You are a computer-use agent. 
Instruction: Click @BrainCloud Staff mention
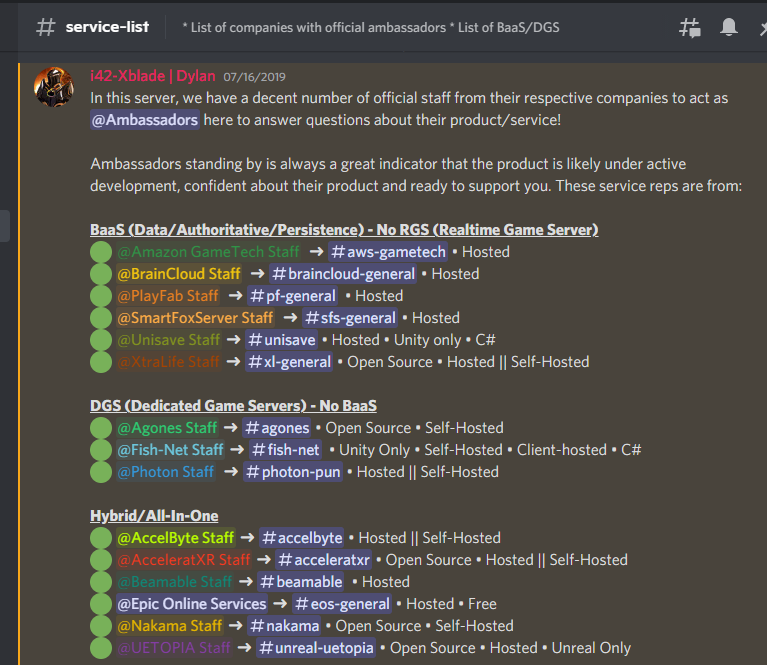pos(179,274)
